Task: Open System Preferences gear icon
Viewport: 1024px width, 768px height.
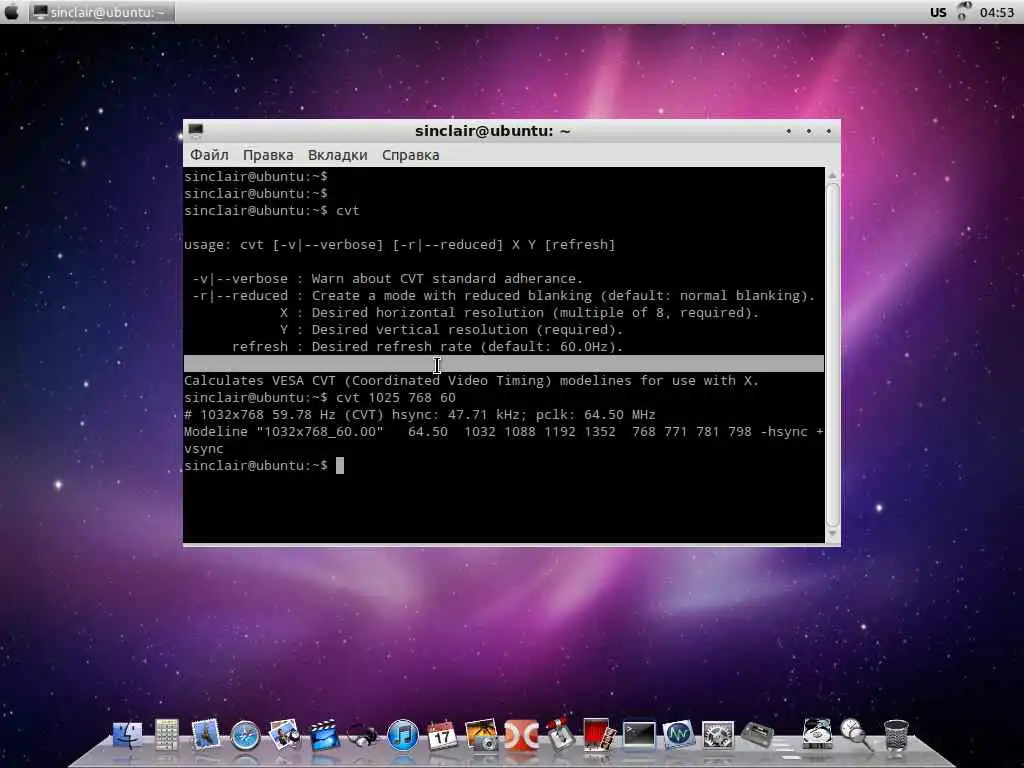Action: coord(718,736)
